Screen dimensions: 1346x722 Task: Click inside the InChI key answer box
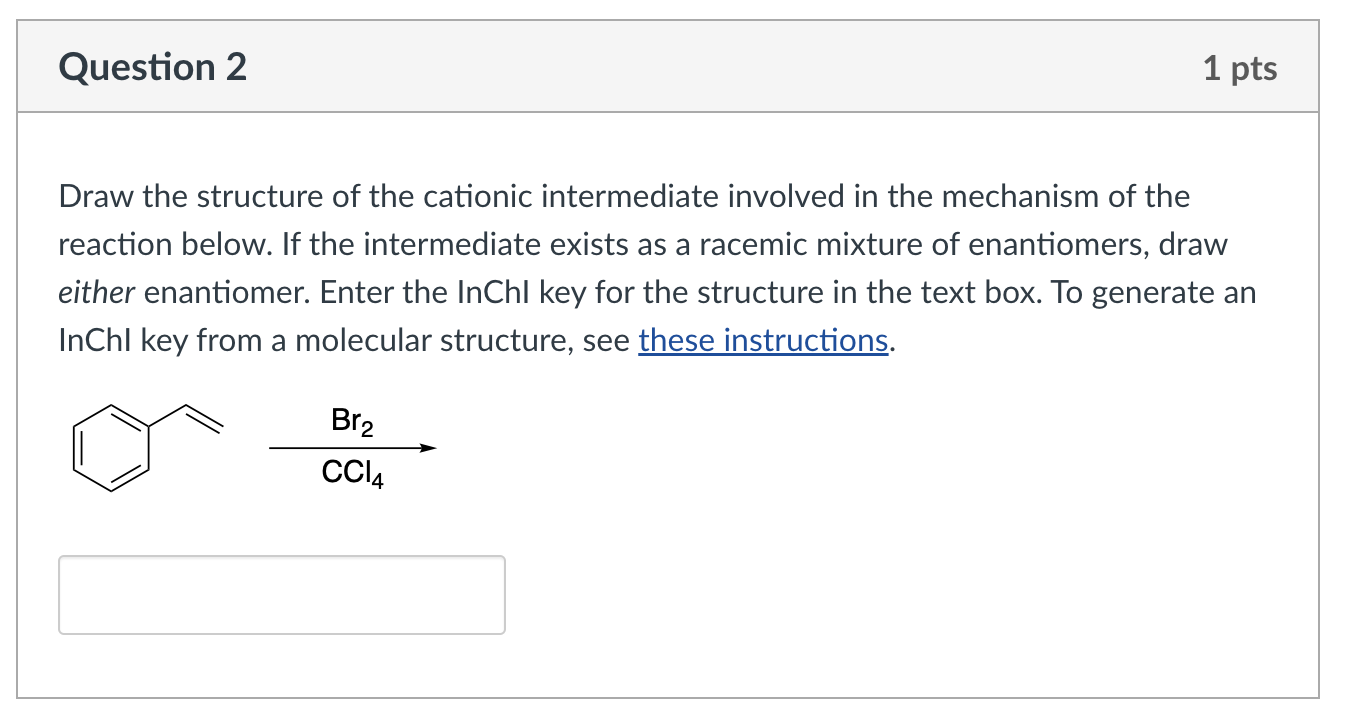click(282, 594)
